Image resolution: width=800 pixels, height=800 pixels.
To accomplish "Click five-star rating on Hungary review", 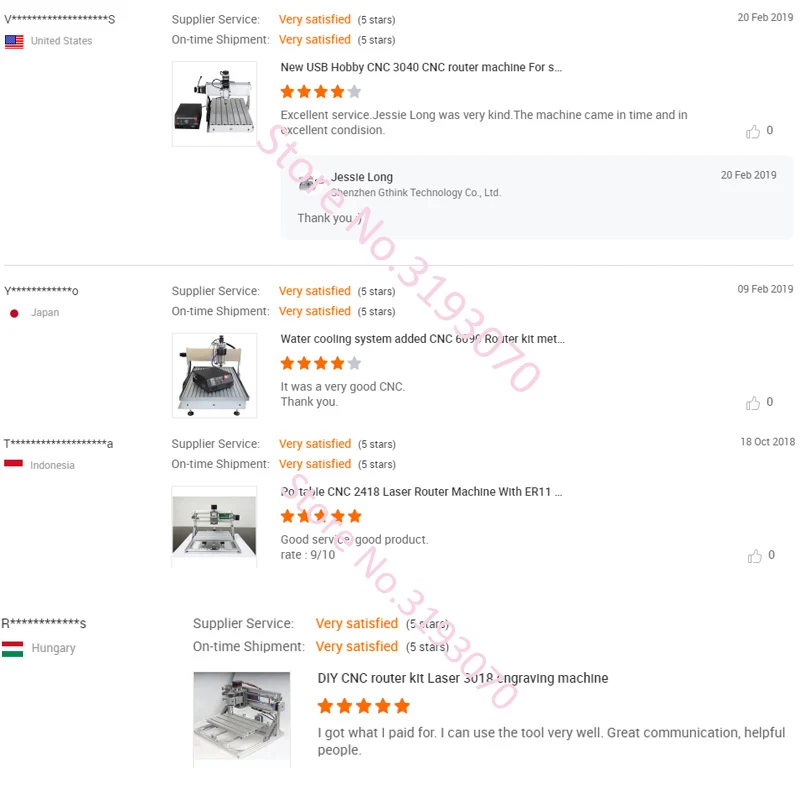I will (364, 706).
